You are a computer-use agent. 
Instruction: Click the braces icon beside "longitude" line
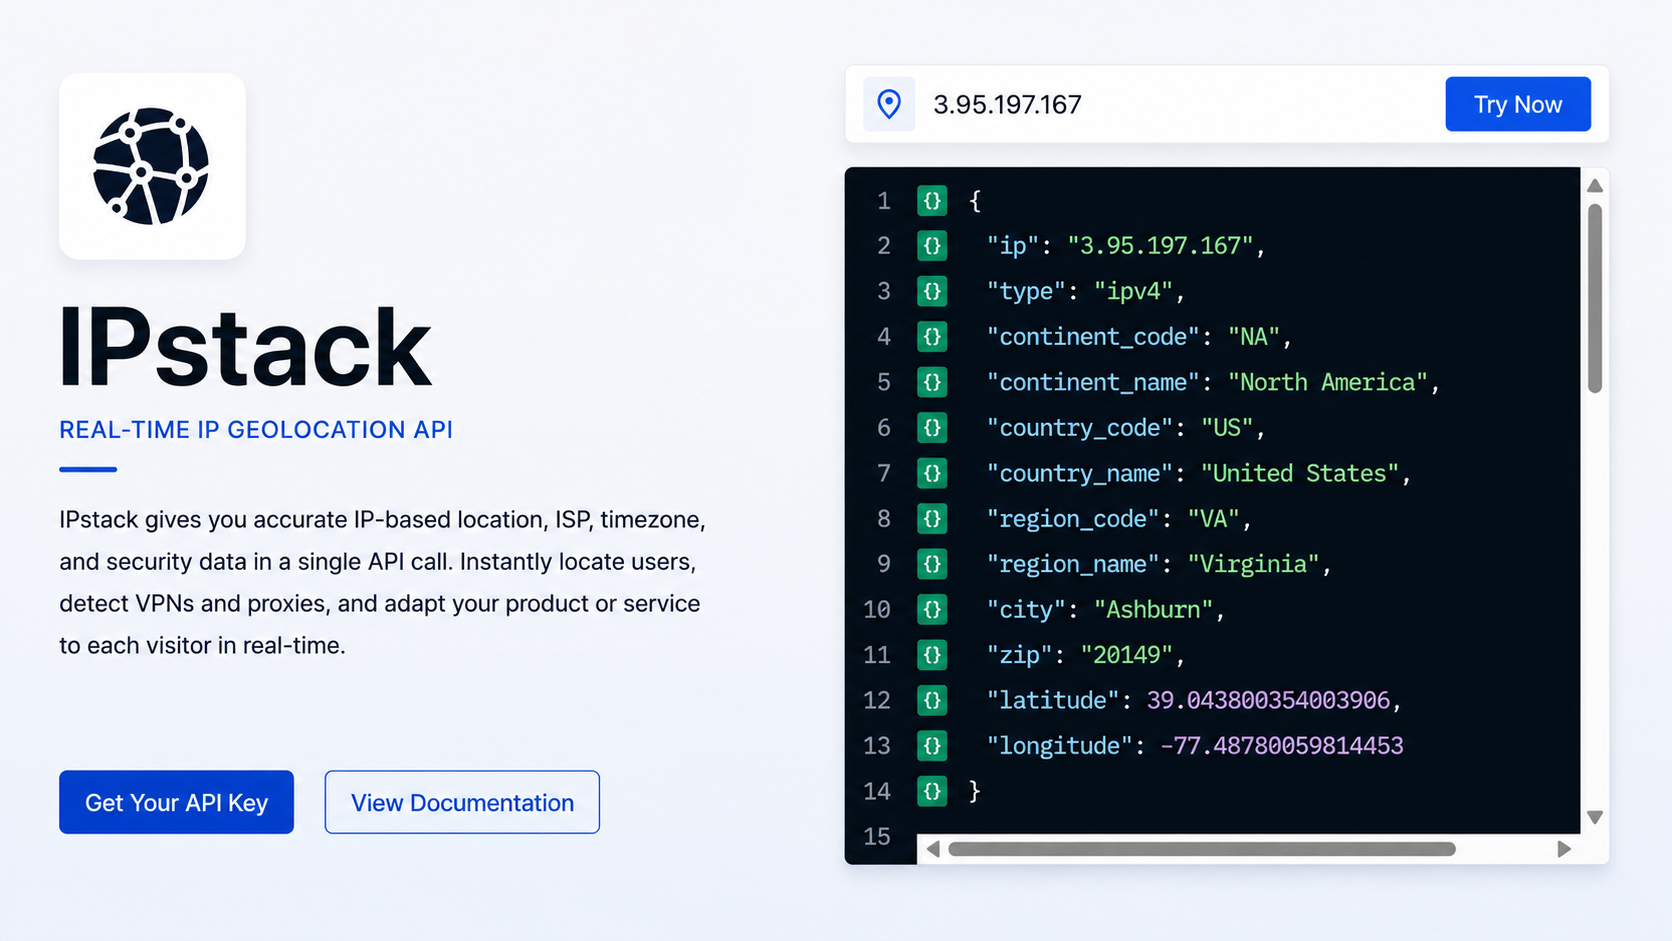coord(932,746)
